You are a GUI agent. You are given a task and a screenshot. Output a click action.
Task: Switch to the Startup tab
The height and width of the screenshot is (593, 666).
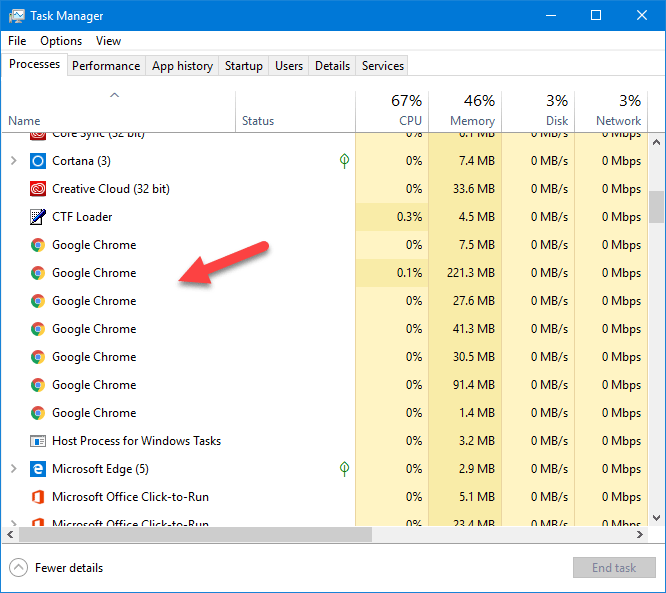tap(243, 66)
